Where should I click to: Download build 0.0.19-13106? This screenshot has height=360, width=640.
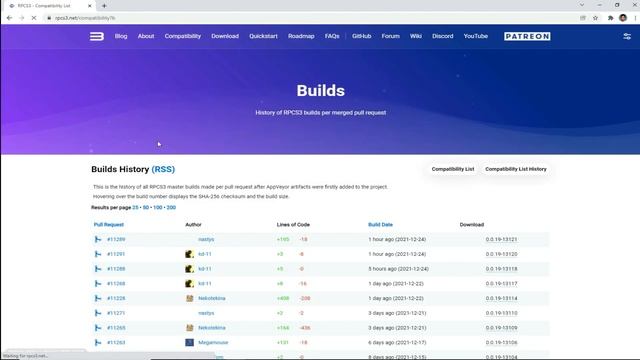(501, 342)
